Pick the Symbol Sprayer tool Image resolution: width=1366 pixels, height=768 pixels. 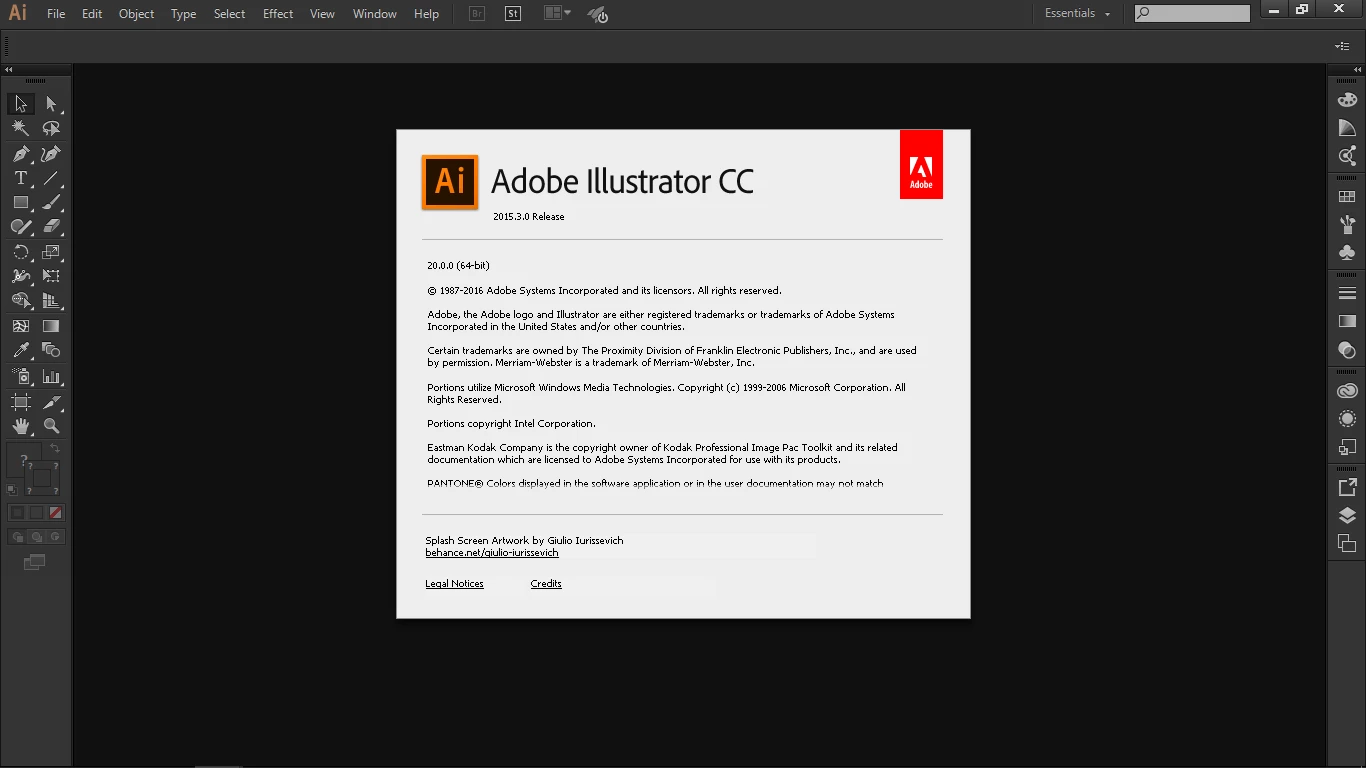point(20,377)
